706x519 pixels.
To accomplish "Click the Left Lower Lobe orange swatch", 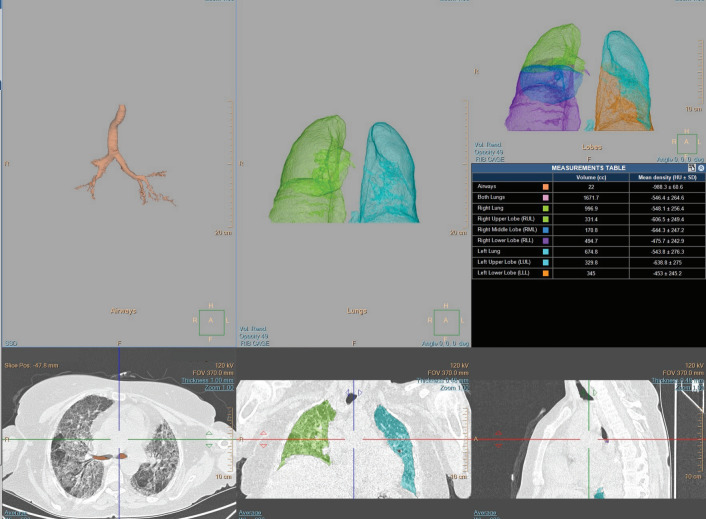I will (545, 272).
